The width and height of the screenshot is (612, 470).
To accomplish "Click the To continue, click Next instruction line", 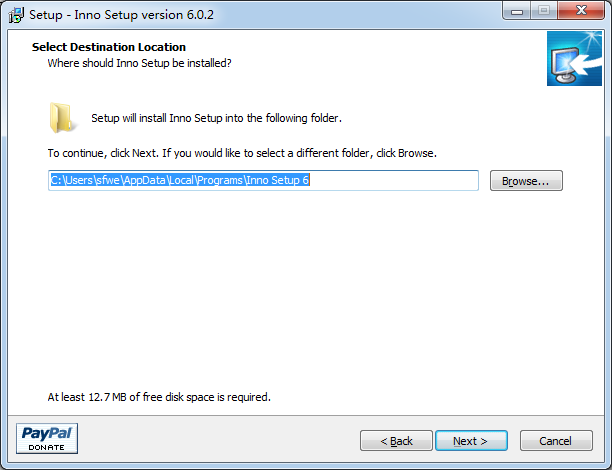I will pyautogui.click(x=242, y=154).
